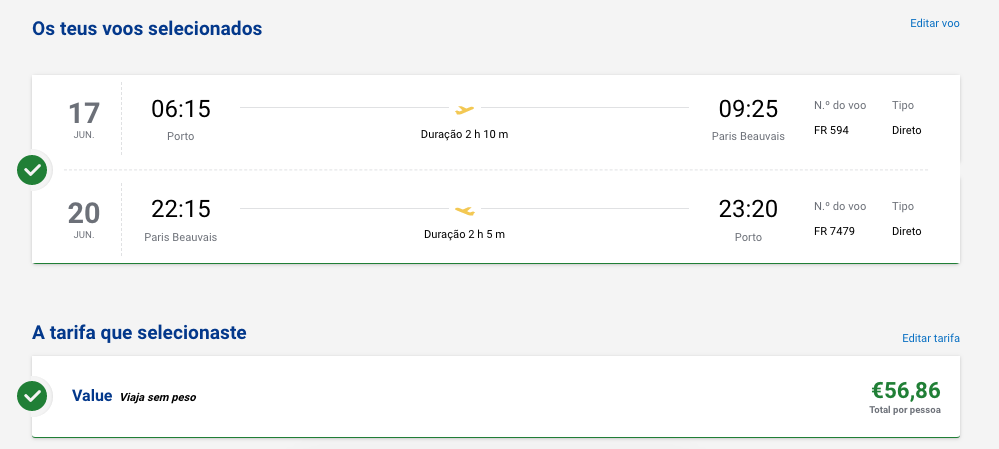This screenshot has height=449, width=999.
Task: Click the 22:15 Paris Beauvais departure time
Action: point(181,209)
